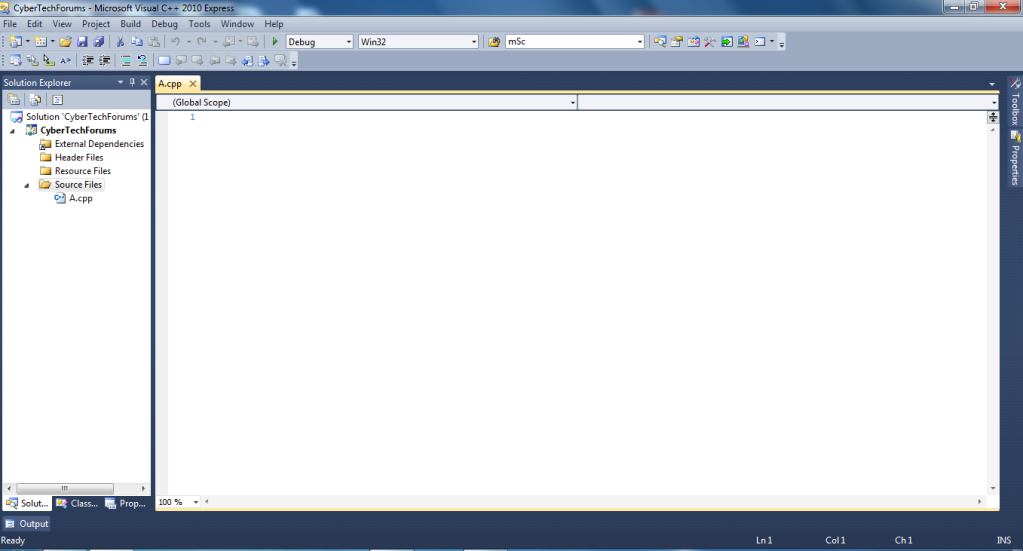
Task: Open the Debug configuration dropdown
Action: coord(348,42)
